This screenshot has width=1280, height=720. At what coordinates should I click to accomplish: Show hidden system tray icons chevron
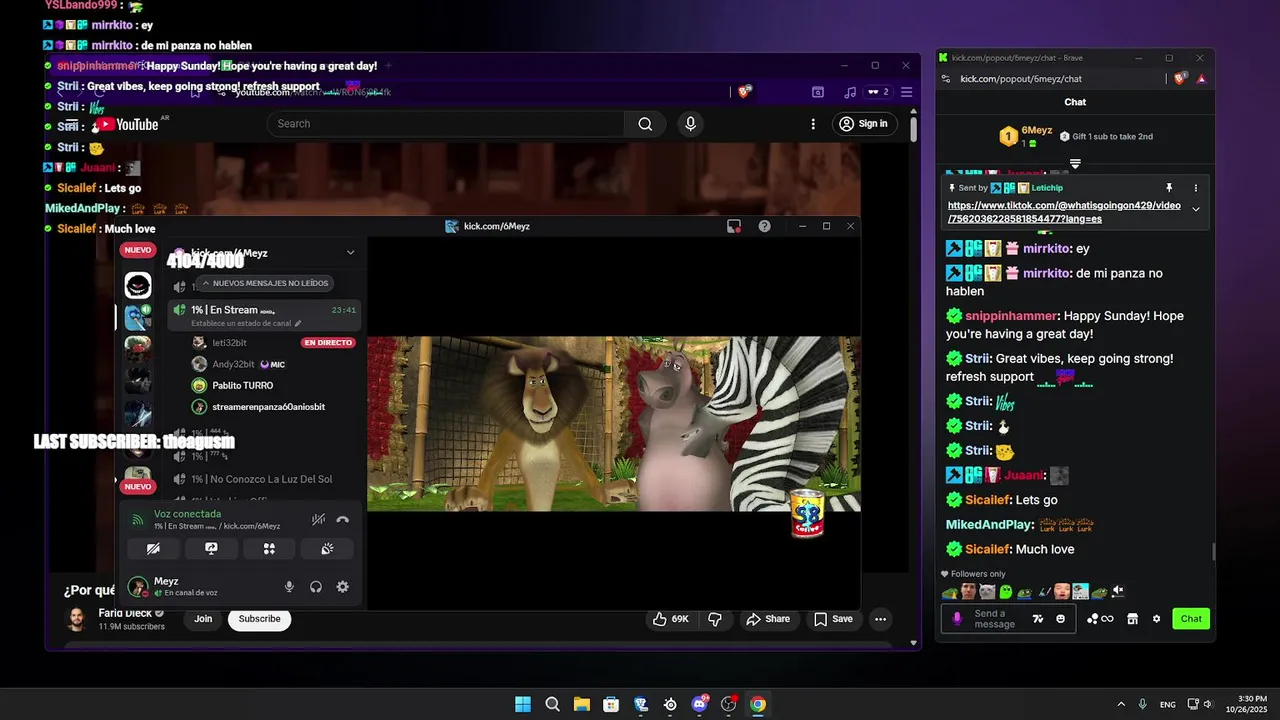coord(1121,704)
